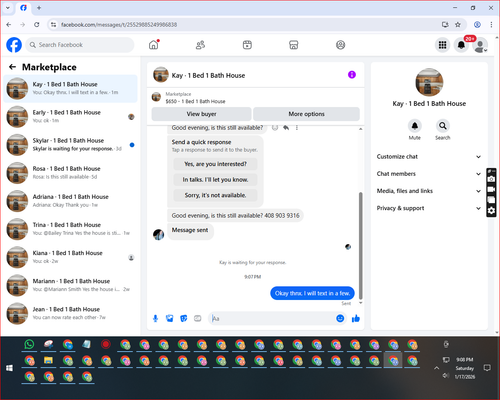500x400 pixels.
Task: Expand Media, files and links section
Action: [x=429, y=191]
